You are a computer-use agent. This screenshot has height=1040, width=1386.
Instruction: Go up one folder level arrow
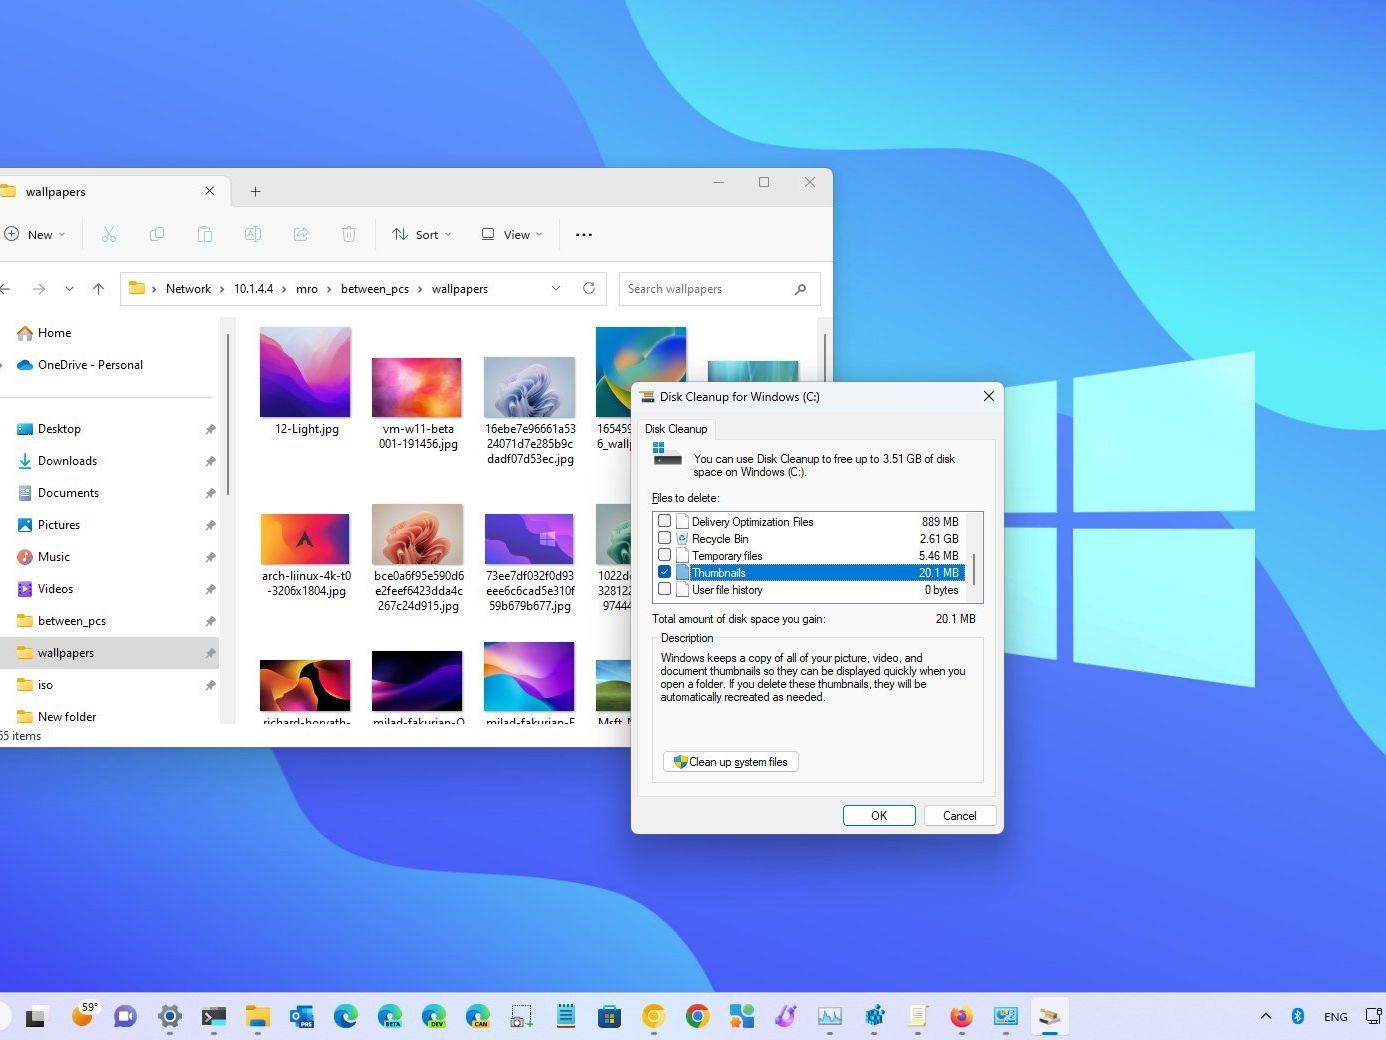point(98,289)
